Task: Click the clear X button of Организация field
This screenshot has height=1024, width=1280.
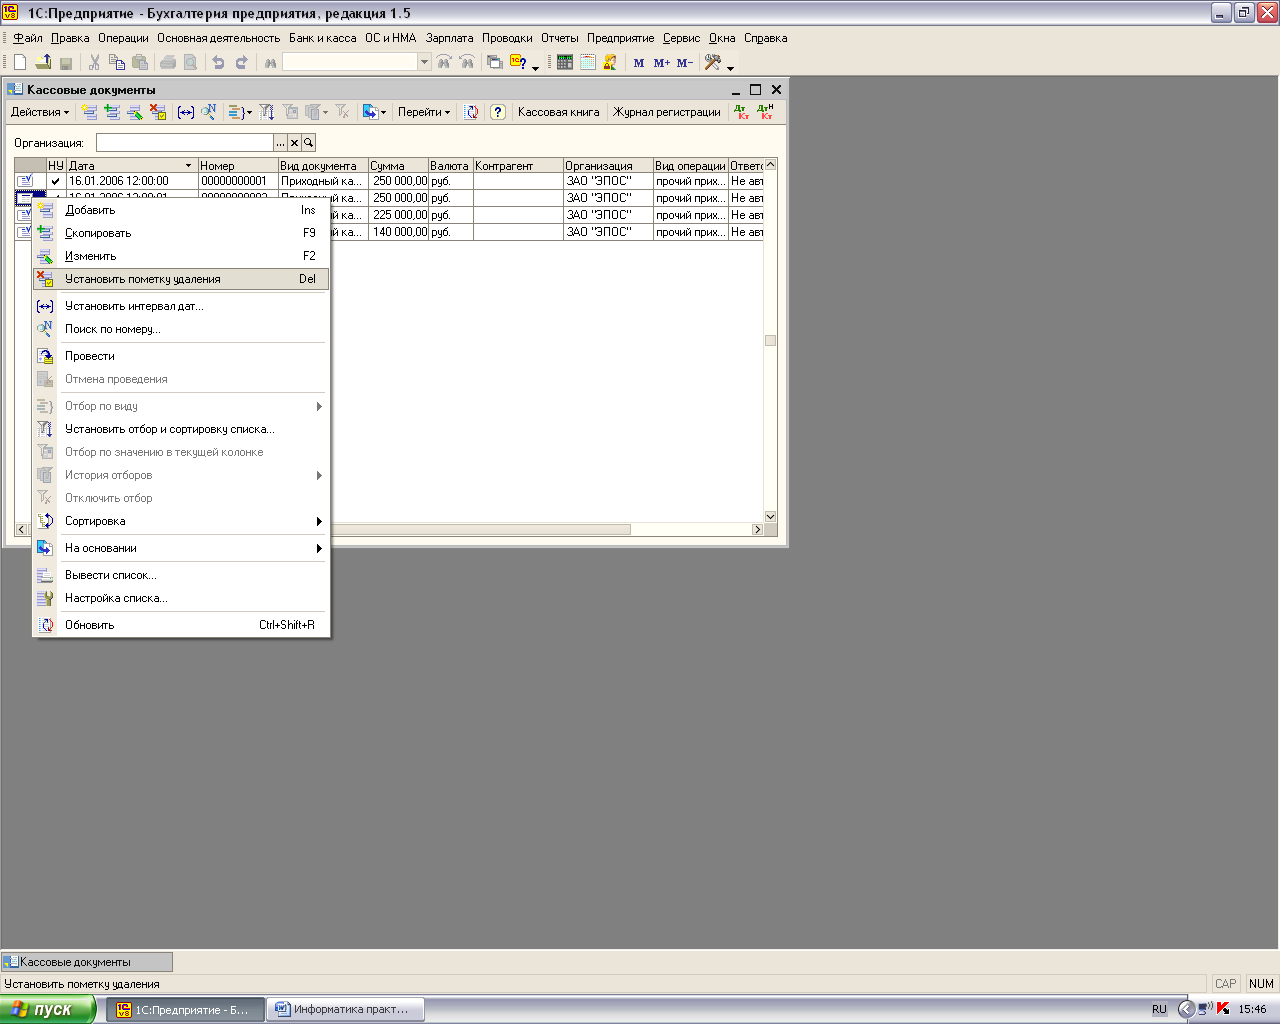Action: coord(295,143)
